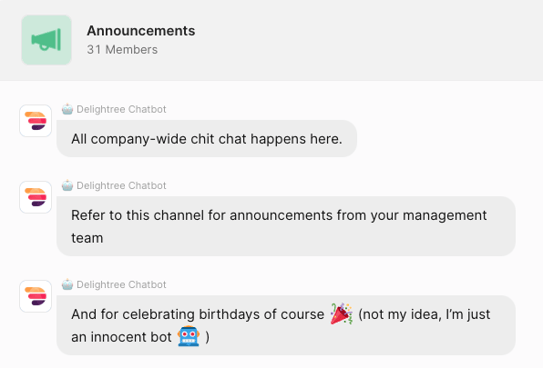Click the 'Refer to this channel' message bubble

point(286,226)
